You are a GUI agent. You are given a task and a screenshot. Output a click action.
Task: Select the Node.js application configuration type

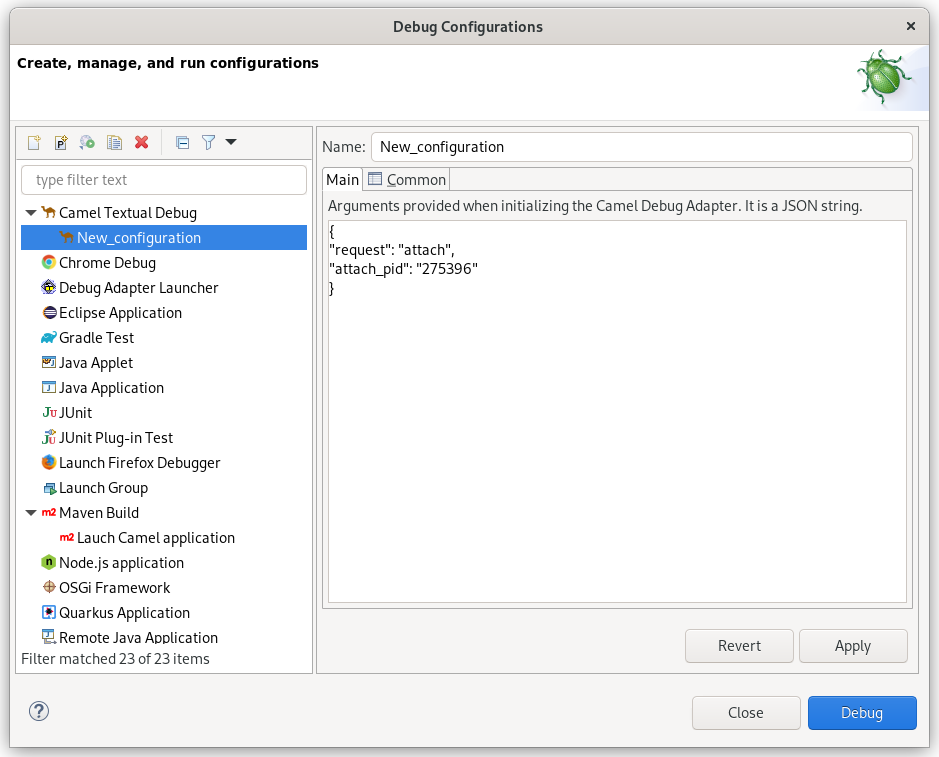coord(120,562)
